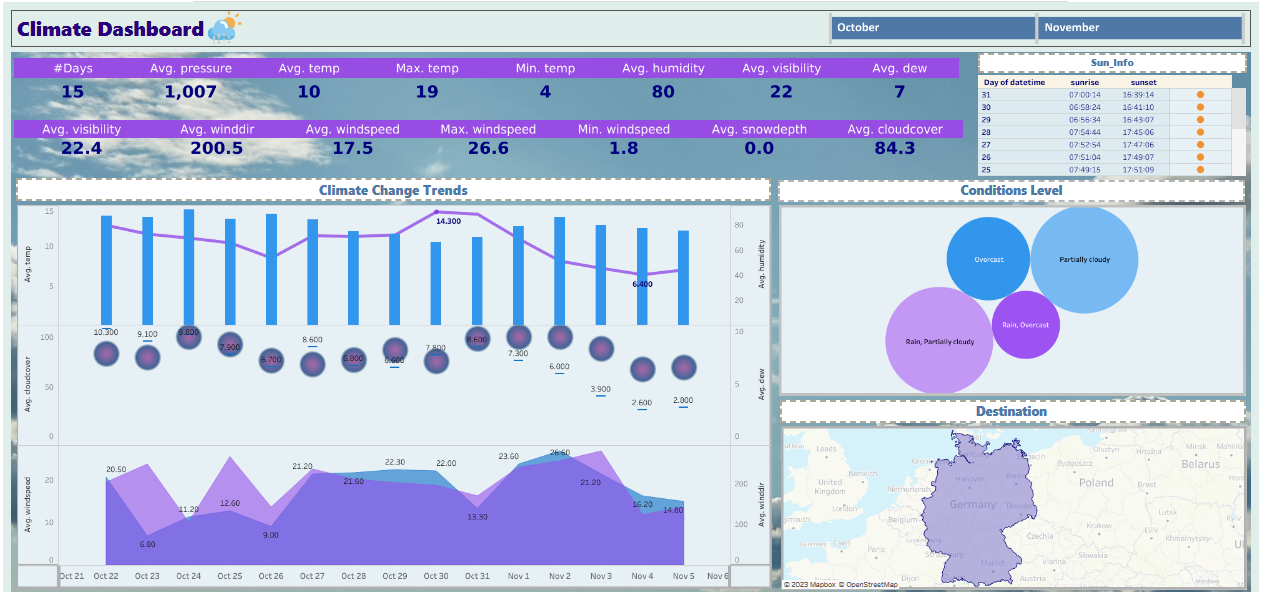
Task: Select the Overcast bubble
Action: pos(988,259)
